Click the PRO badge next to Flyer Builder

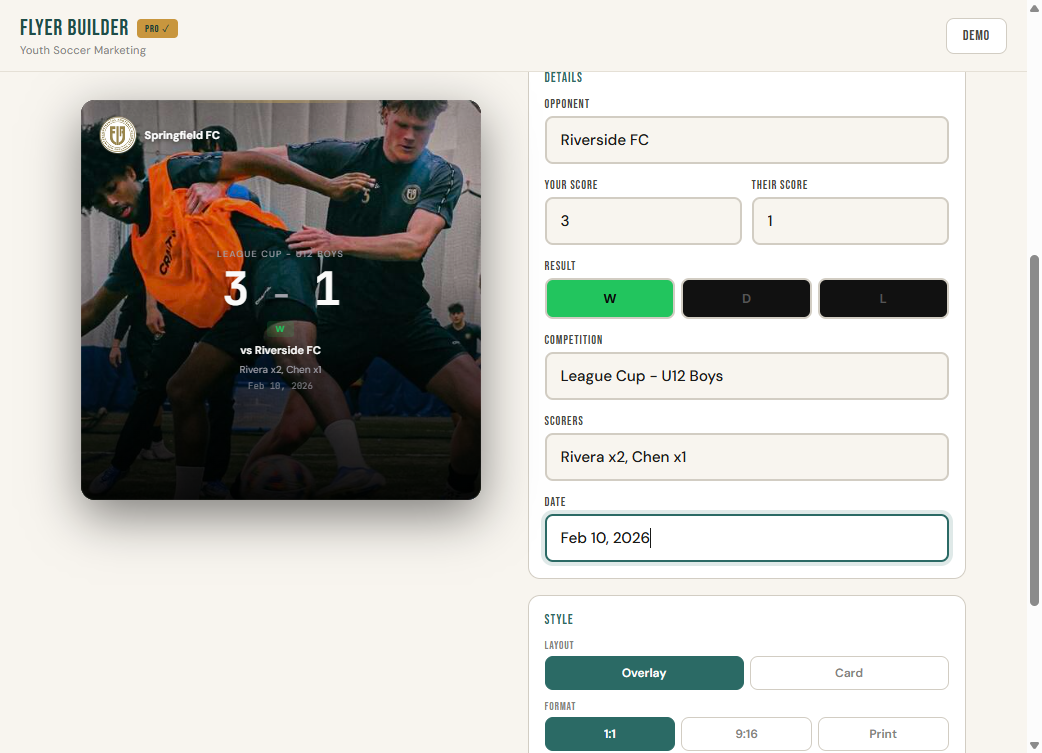click(x=157, y=28)
